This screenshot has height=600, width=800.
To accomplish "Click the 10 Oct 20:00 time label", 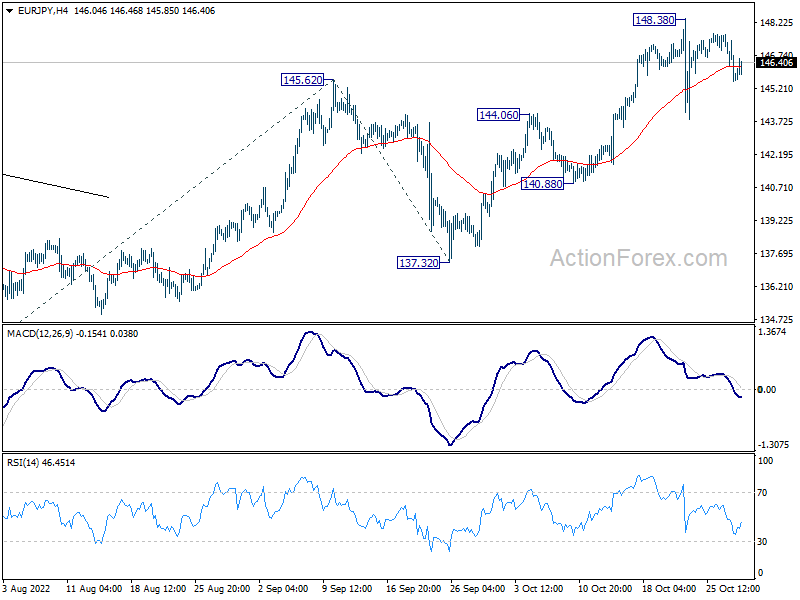I will pyautogui.click(x=605, y=589).
